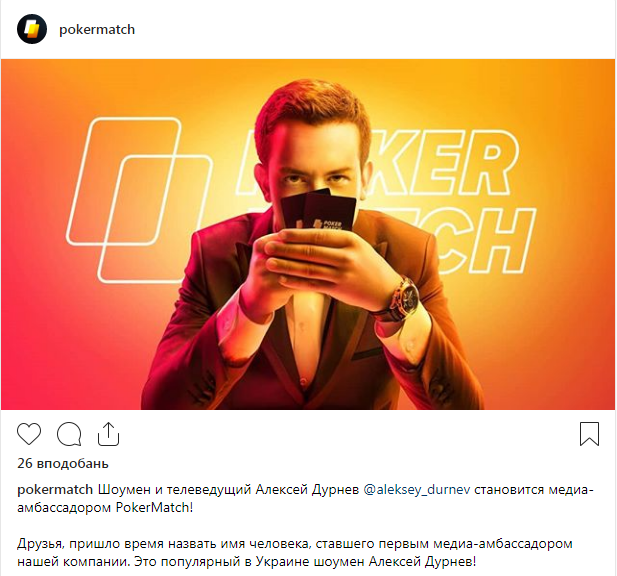
Task: Share the post using the upload arrow icon
Action: click(x=108, y=434)
